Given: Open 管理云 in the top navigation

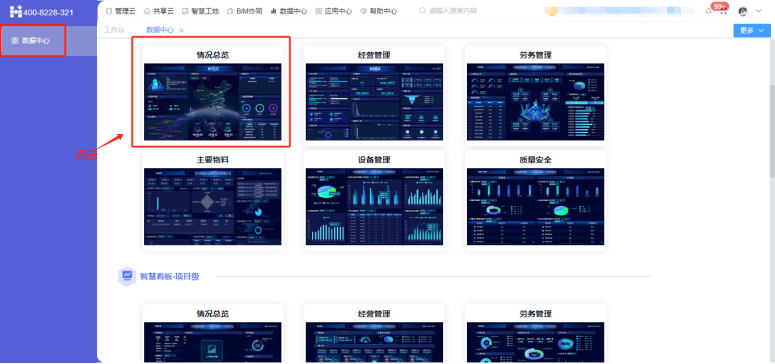Looking at the screenshot, I should click(121, 11).
